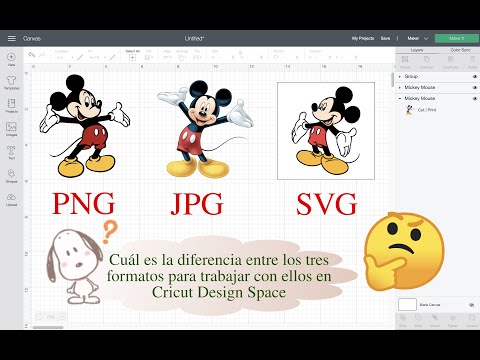
Task: Click the Slice icon
Action: coord(403,318)
